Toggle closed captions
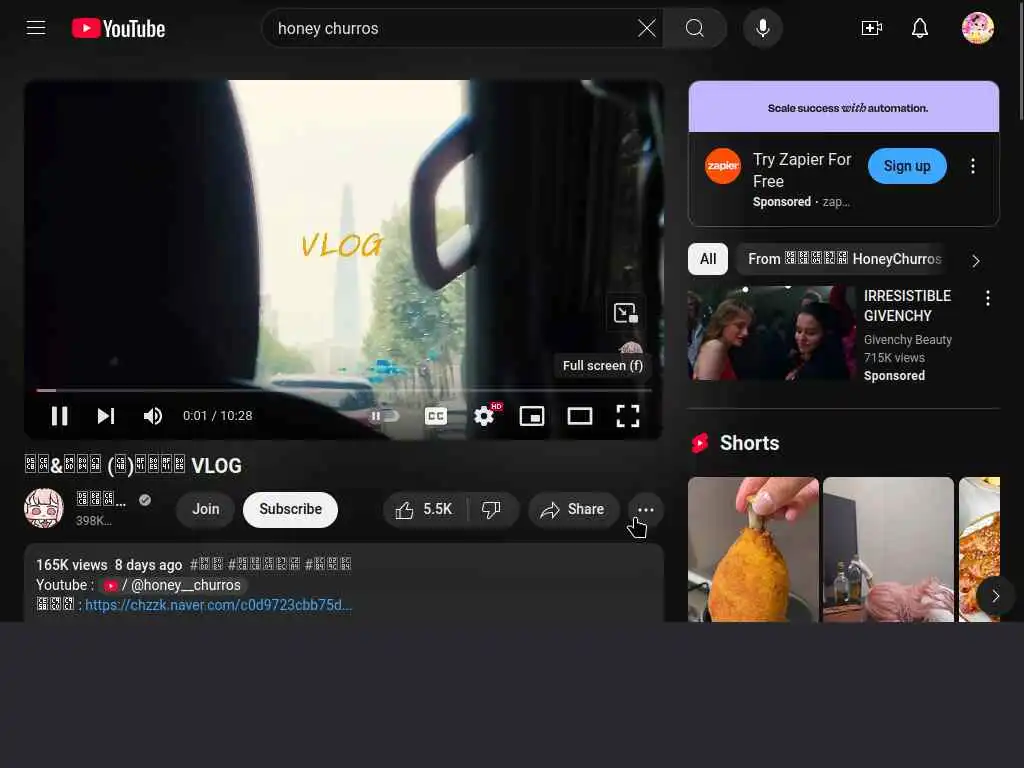This screenshot has width=1024, height=768. tap(436, 416)
